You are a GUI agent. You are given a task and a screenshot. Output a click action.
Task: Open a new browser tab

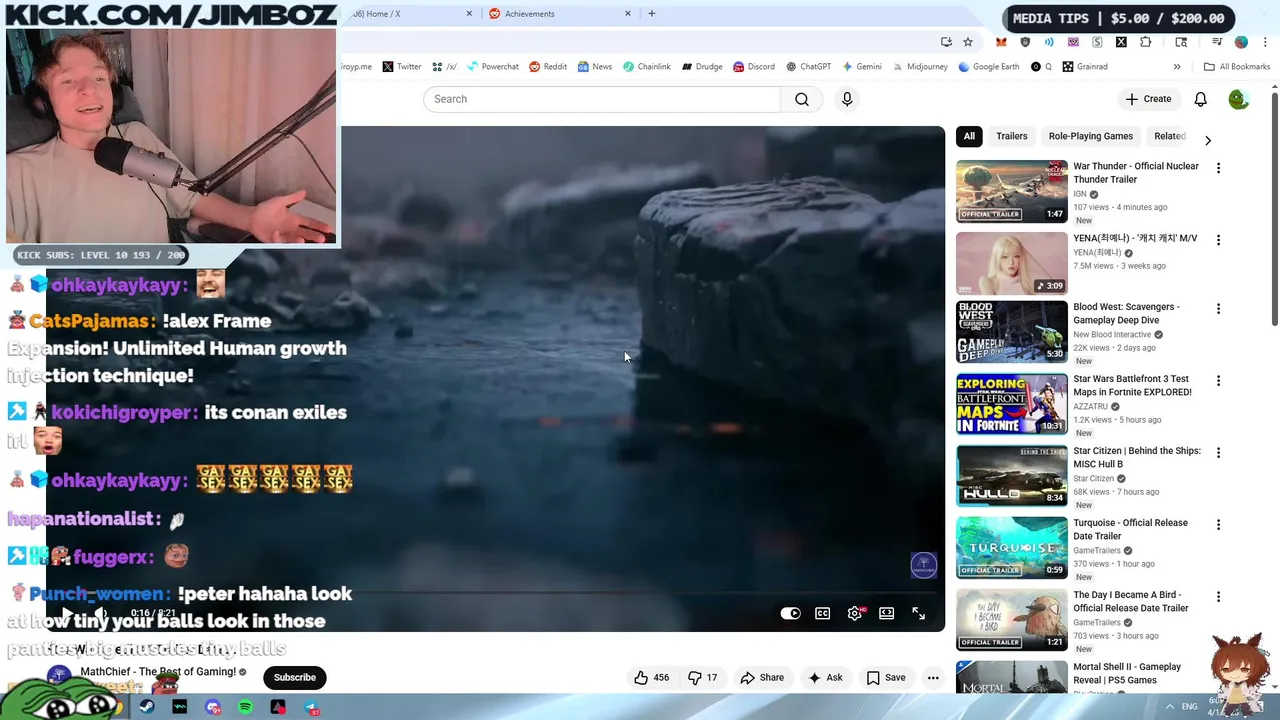click(x=652, y=14)
